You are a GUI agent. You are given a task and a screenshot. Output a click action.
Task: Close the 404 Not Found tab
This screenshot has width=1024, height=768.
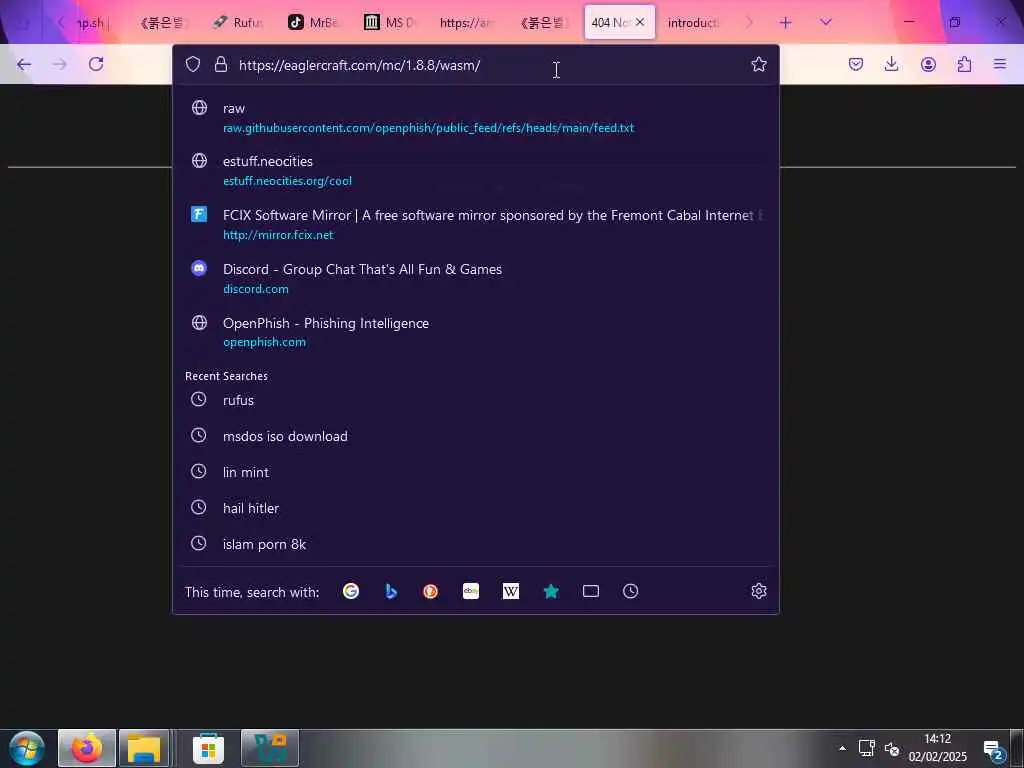pyautogui.click(x=640, y=22)
